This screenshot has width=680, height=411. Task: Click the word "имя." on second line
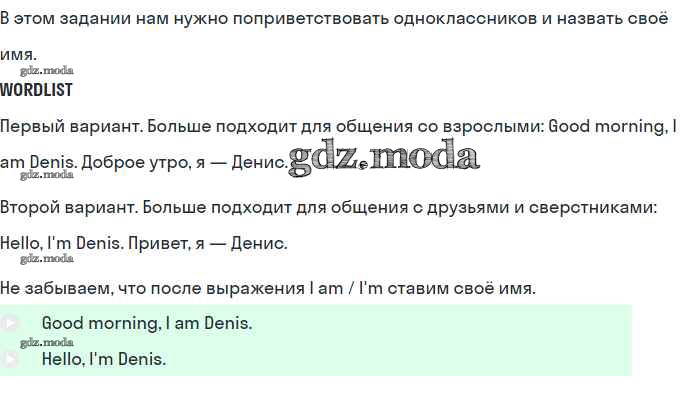pyautogui.click(x=18, y=54)
